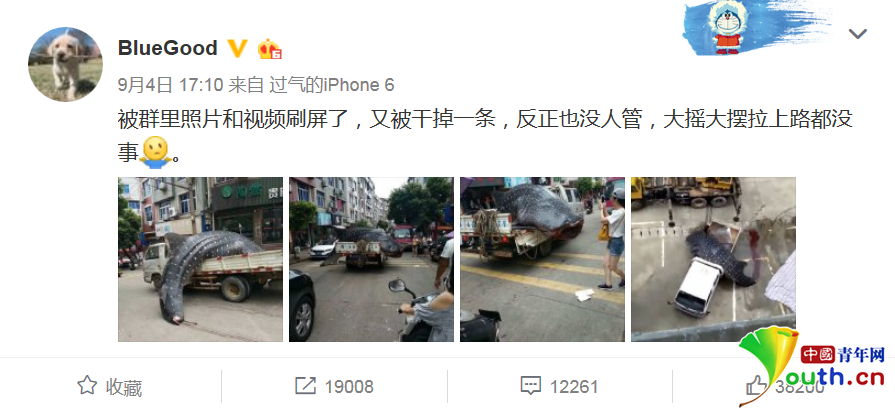Click the shrugging emoji in post text
Screen dimensions: 895x413
pos(155,152)
